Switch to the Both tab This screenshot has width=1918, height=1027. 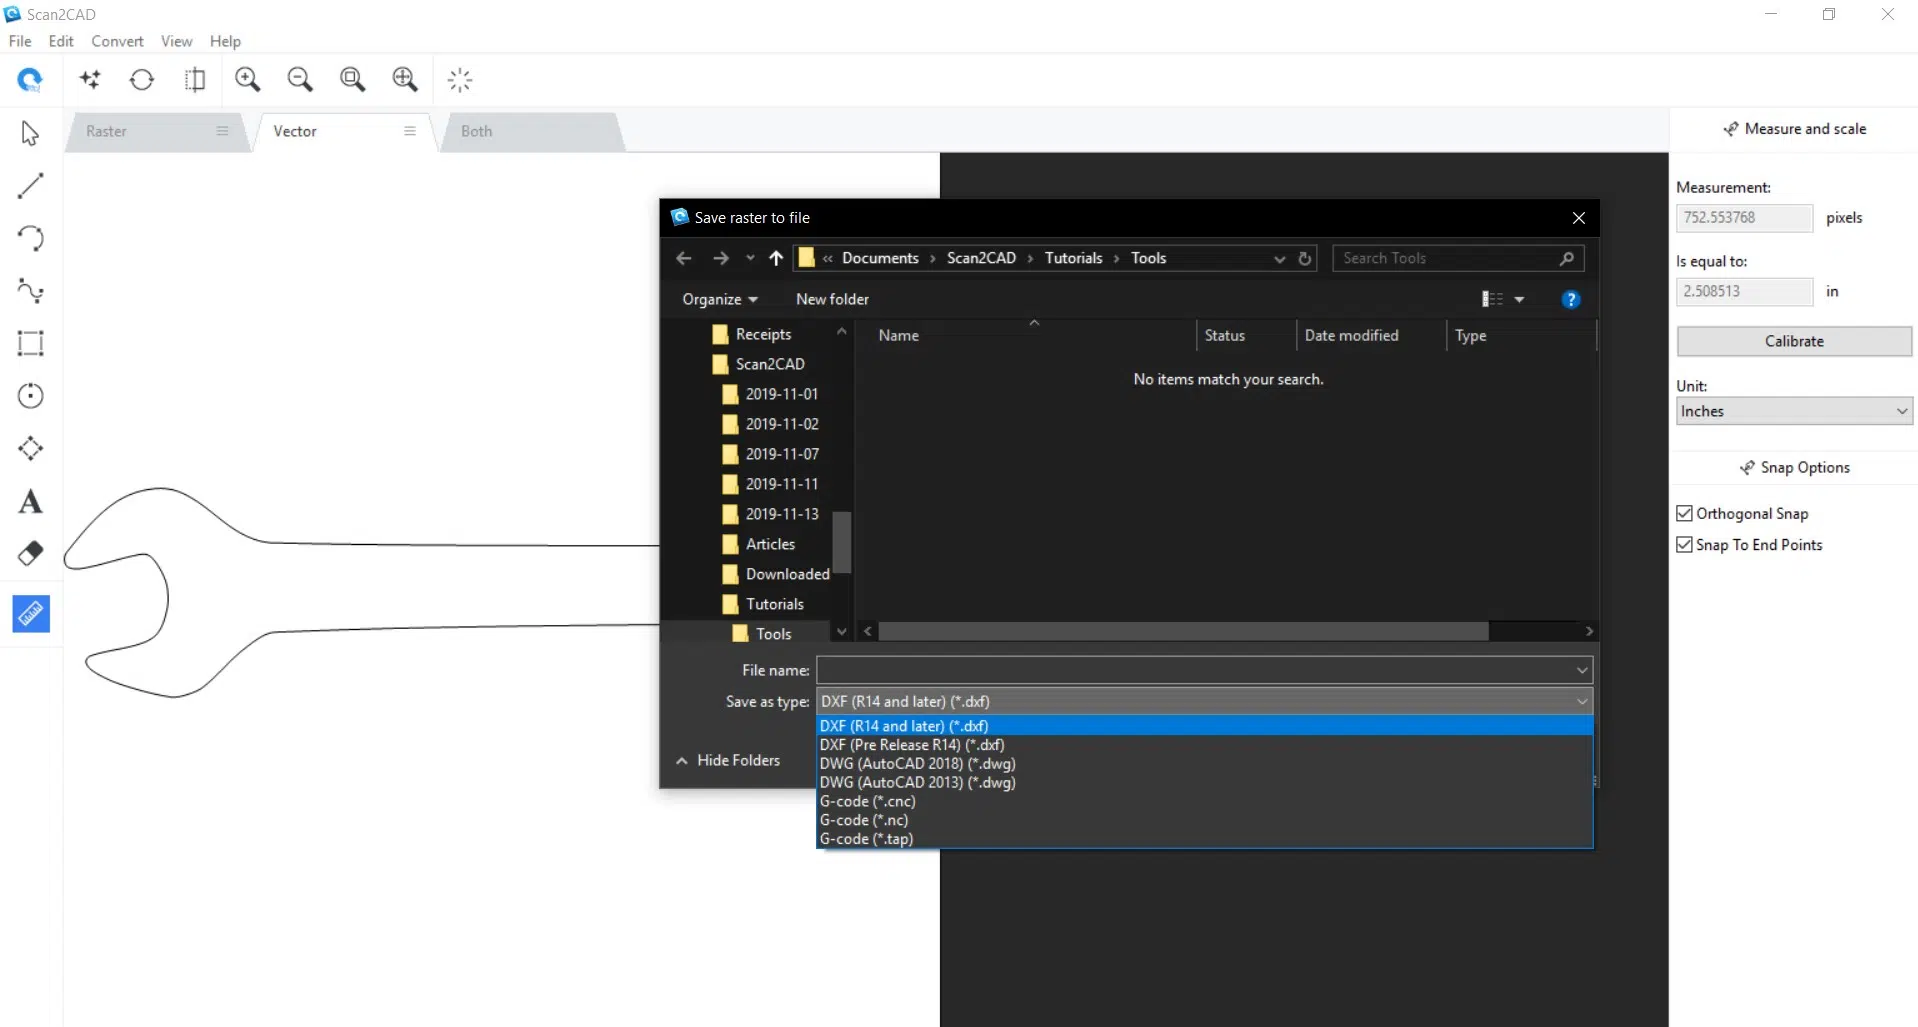pyautogui.click(x=477, y=131)
